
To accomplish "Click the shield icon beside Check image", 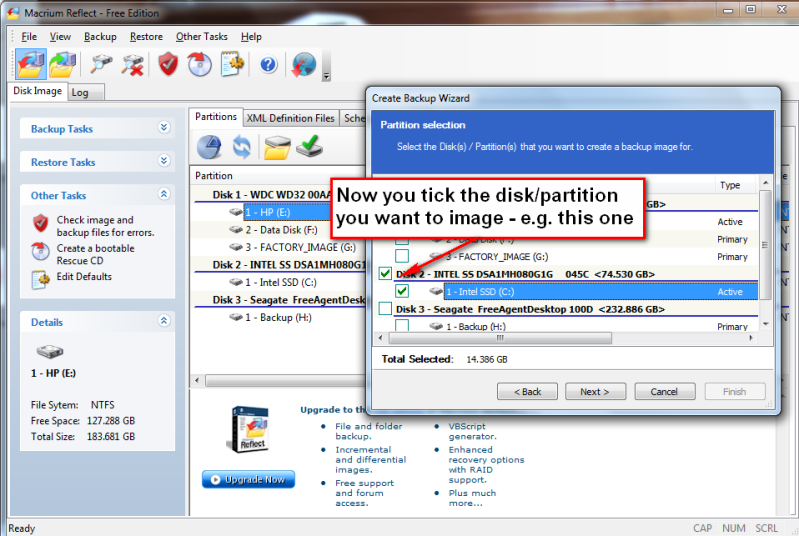I will (x=41, y=223).
